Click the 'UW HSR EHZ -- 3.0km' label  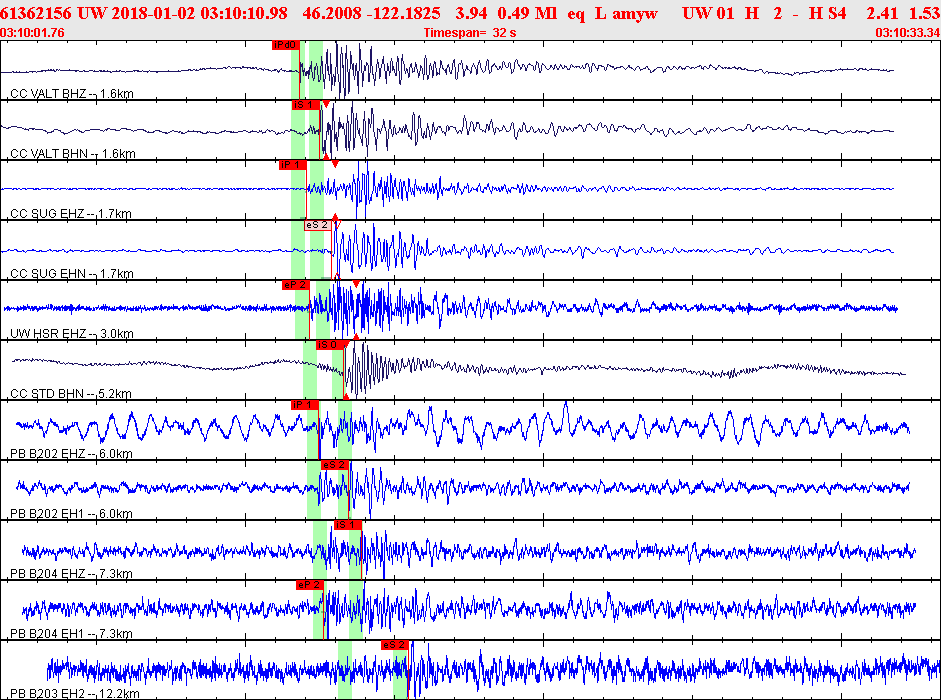coord(72,334)
